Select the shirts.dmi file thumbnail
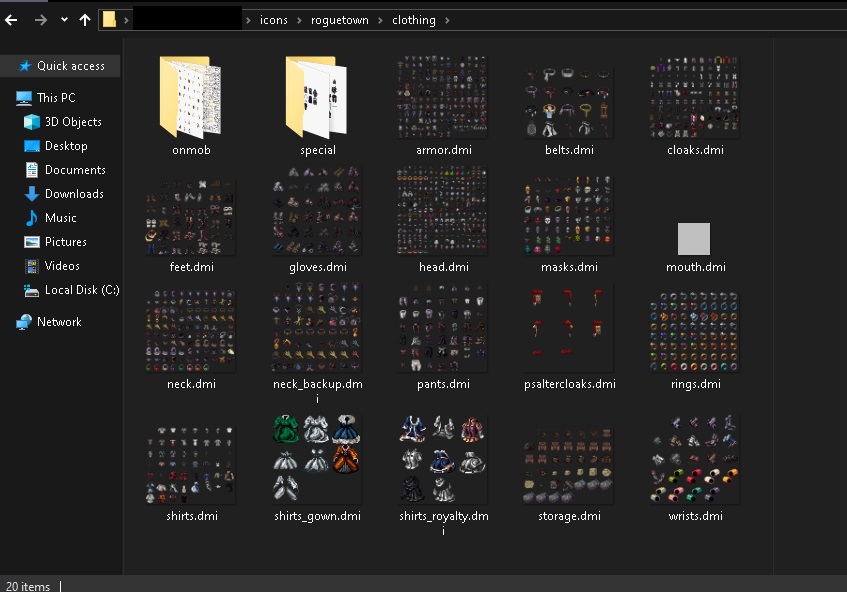847x592 pixels. click(x=191, y=465)
